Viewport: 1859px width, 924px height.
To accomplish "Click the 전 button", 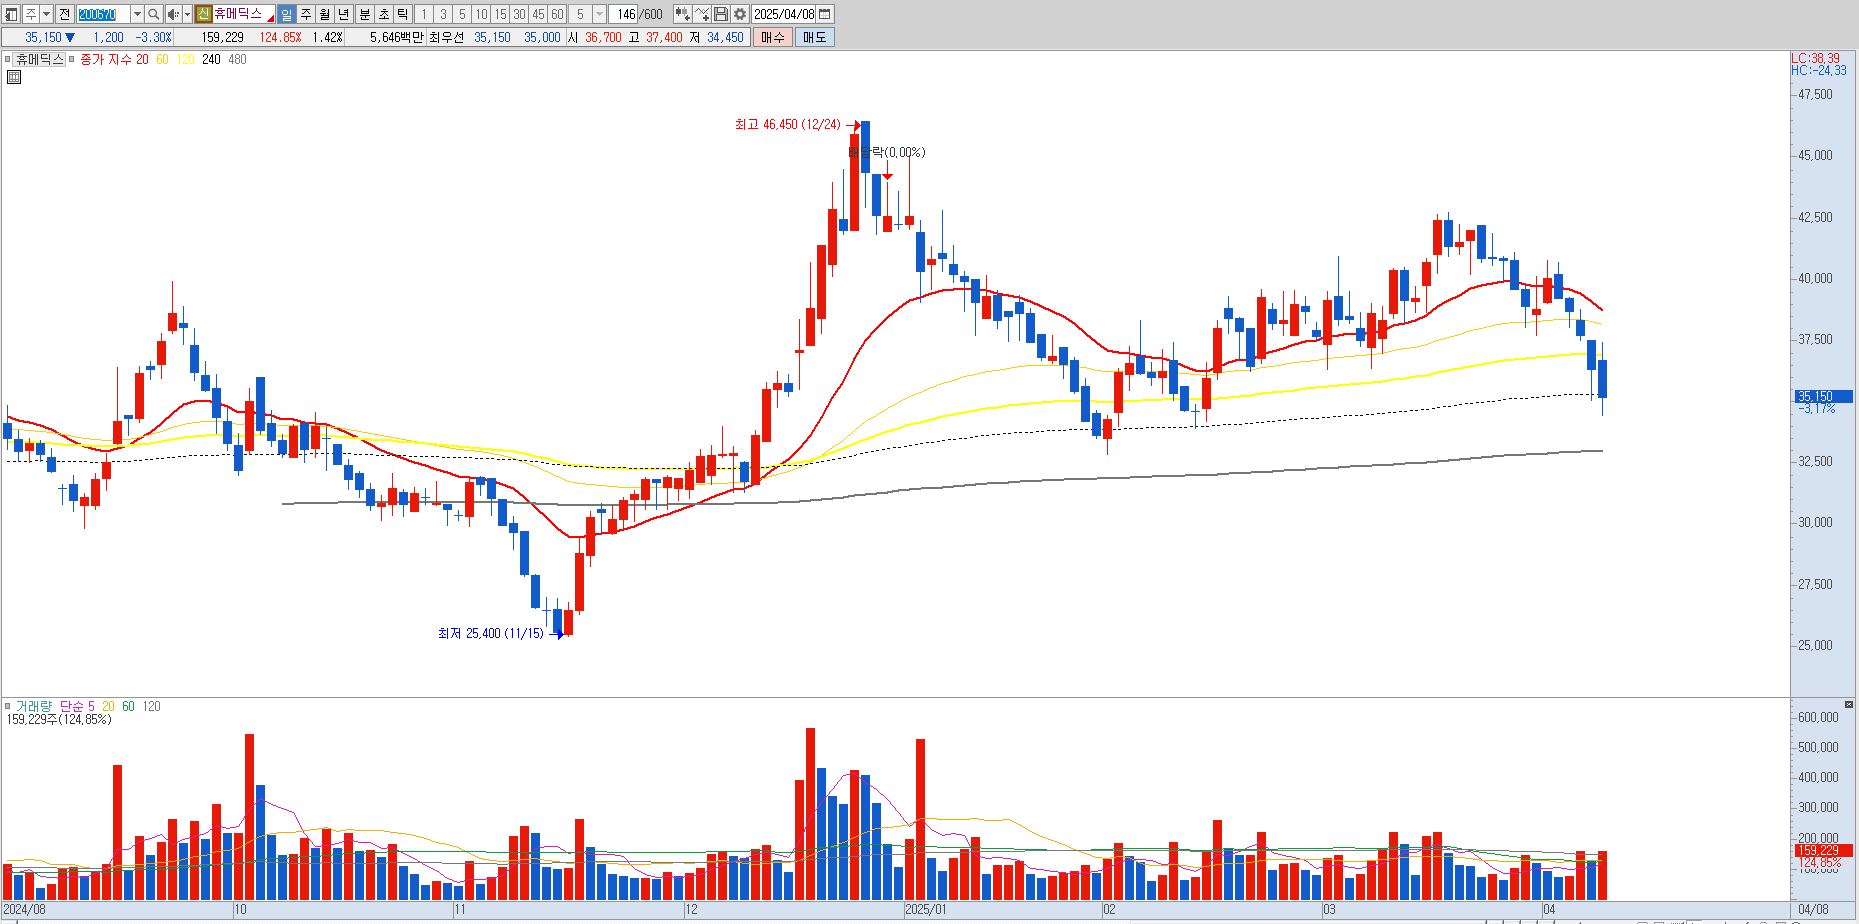I will [x=65, y=14].
